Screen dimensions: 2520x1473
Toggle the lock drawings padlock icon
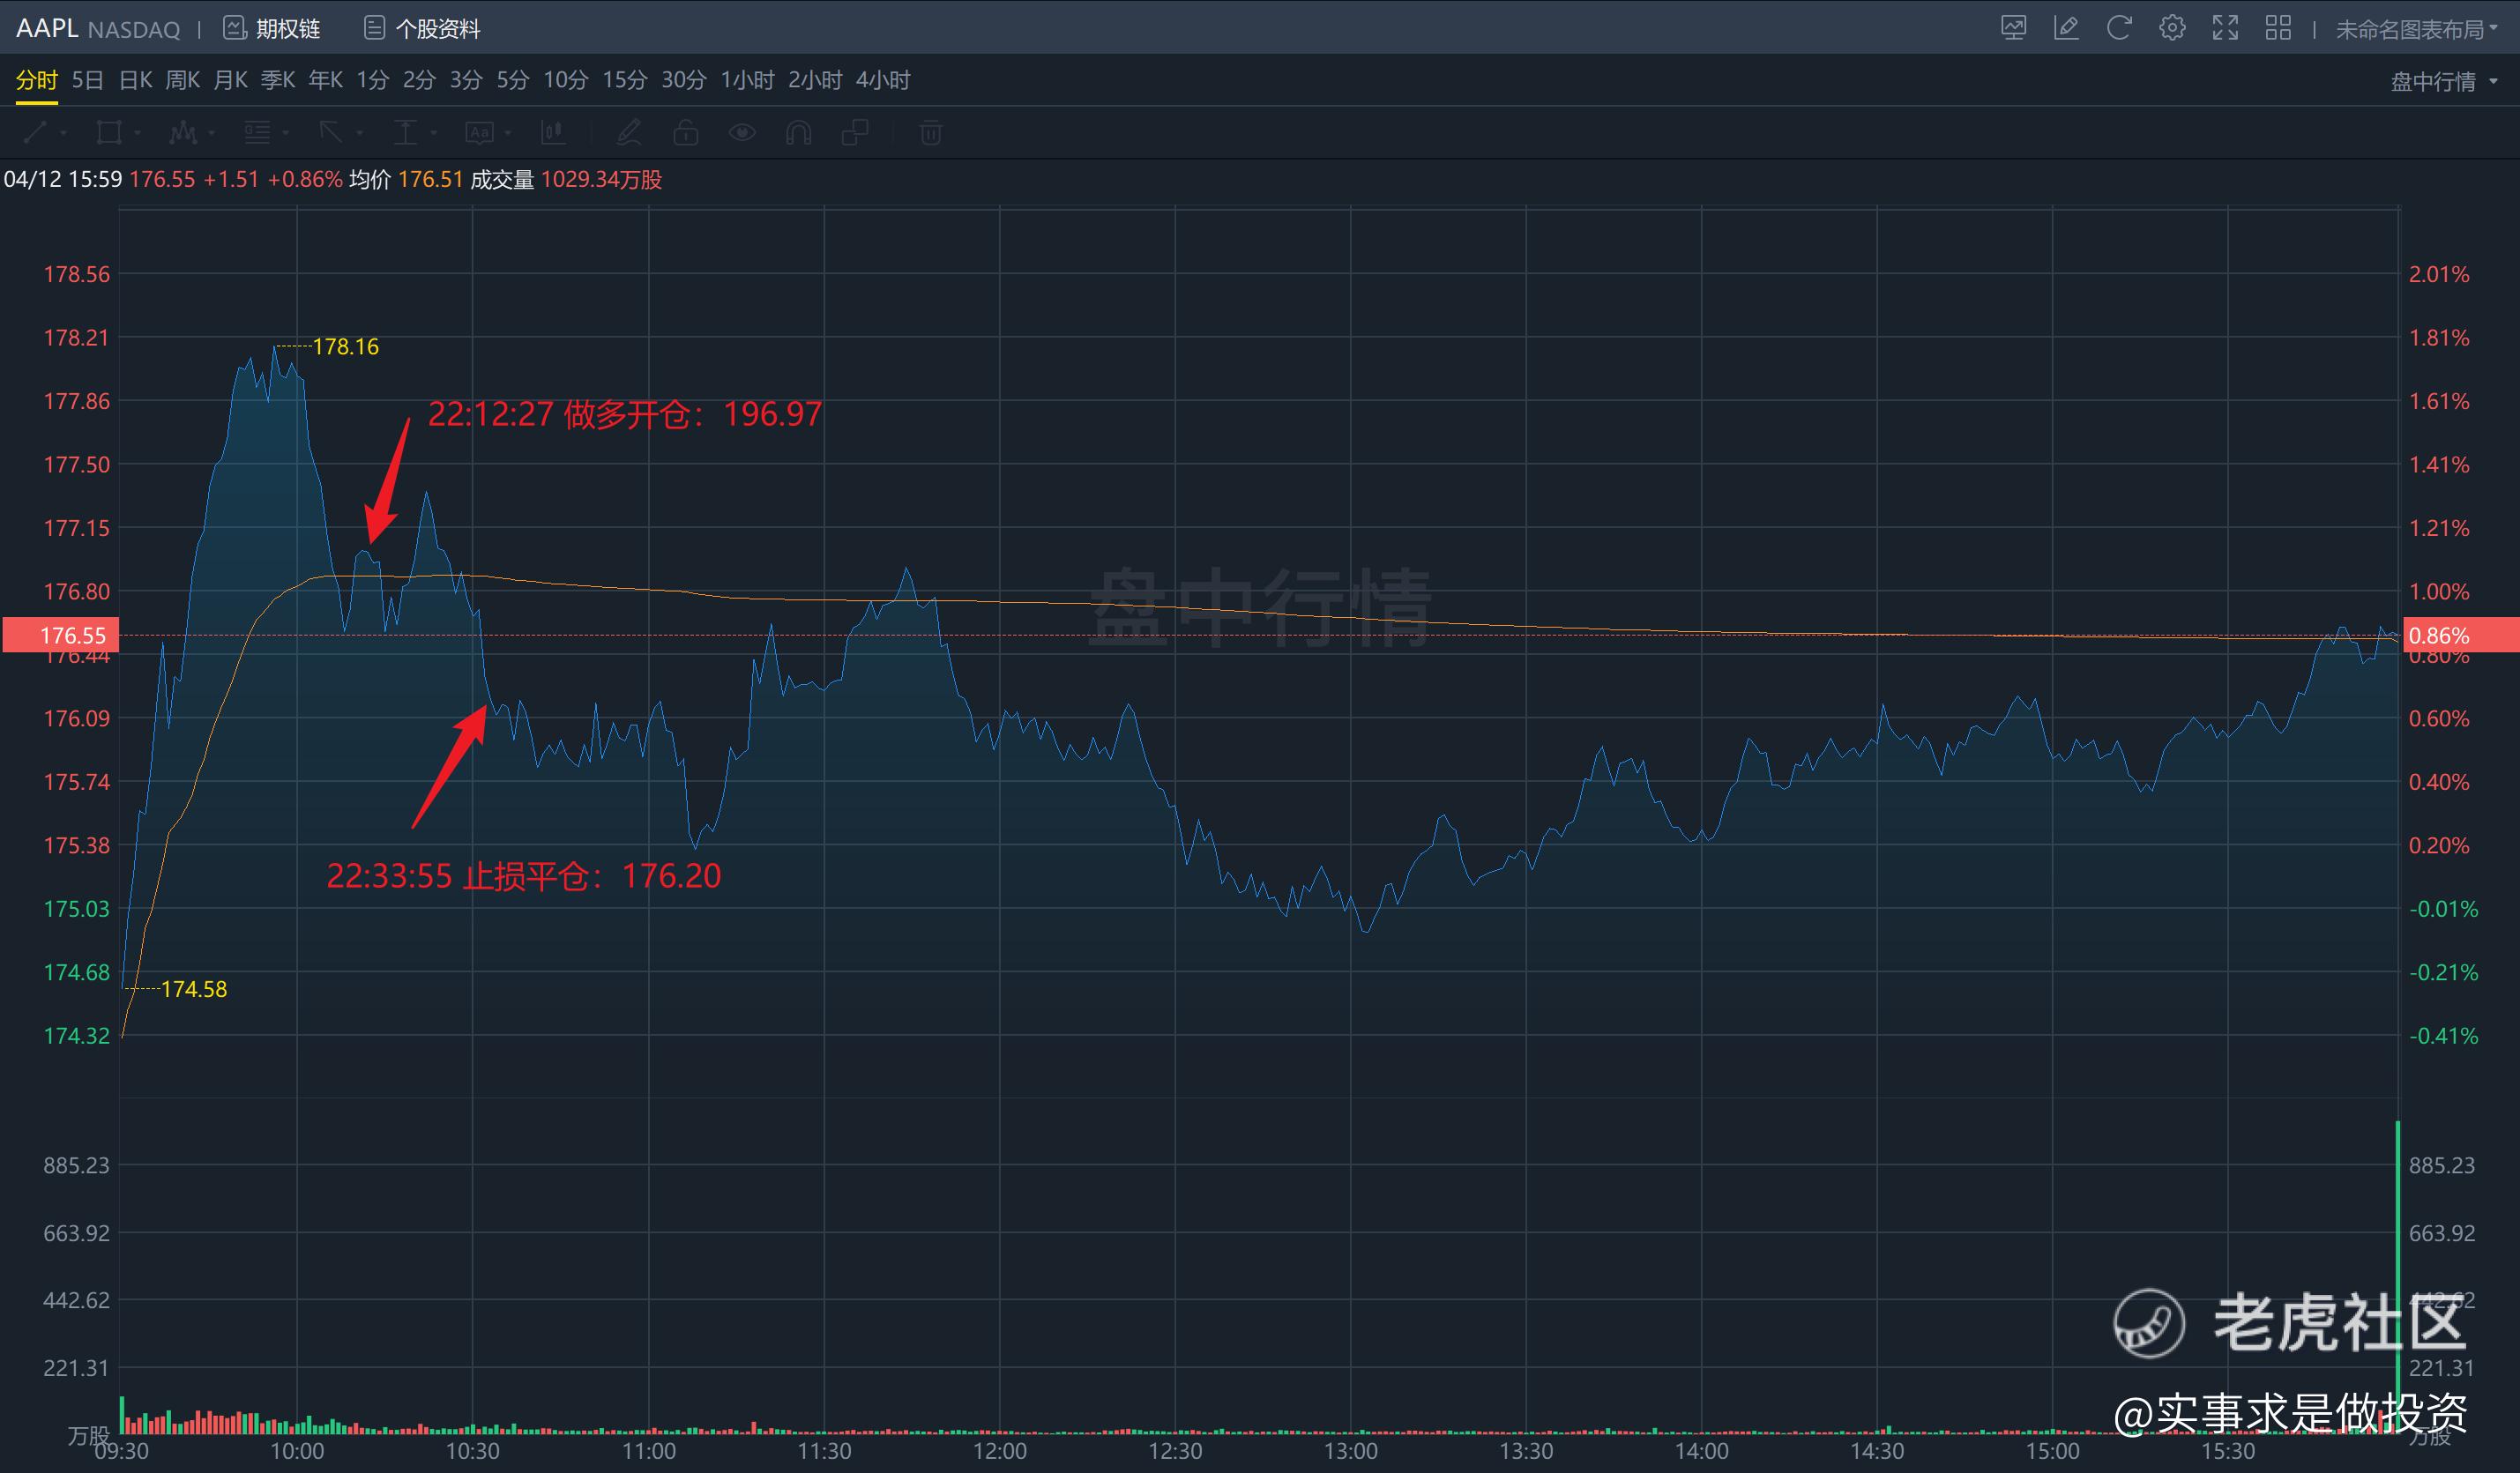coord(685,132)
